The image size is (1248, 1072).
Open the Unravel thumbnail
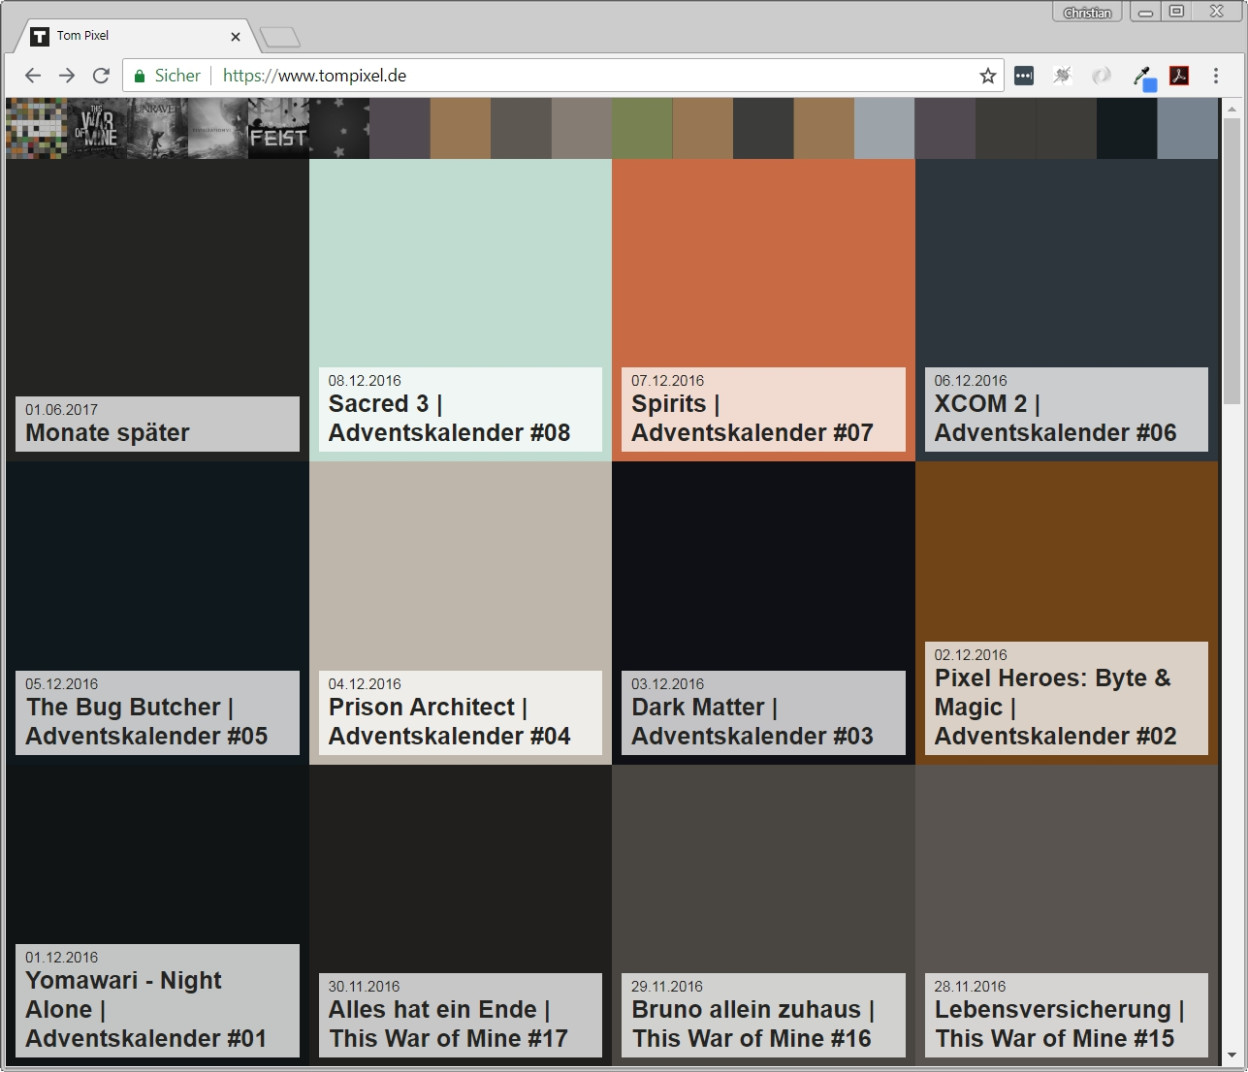click(x=157, y=128)
